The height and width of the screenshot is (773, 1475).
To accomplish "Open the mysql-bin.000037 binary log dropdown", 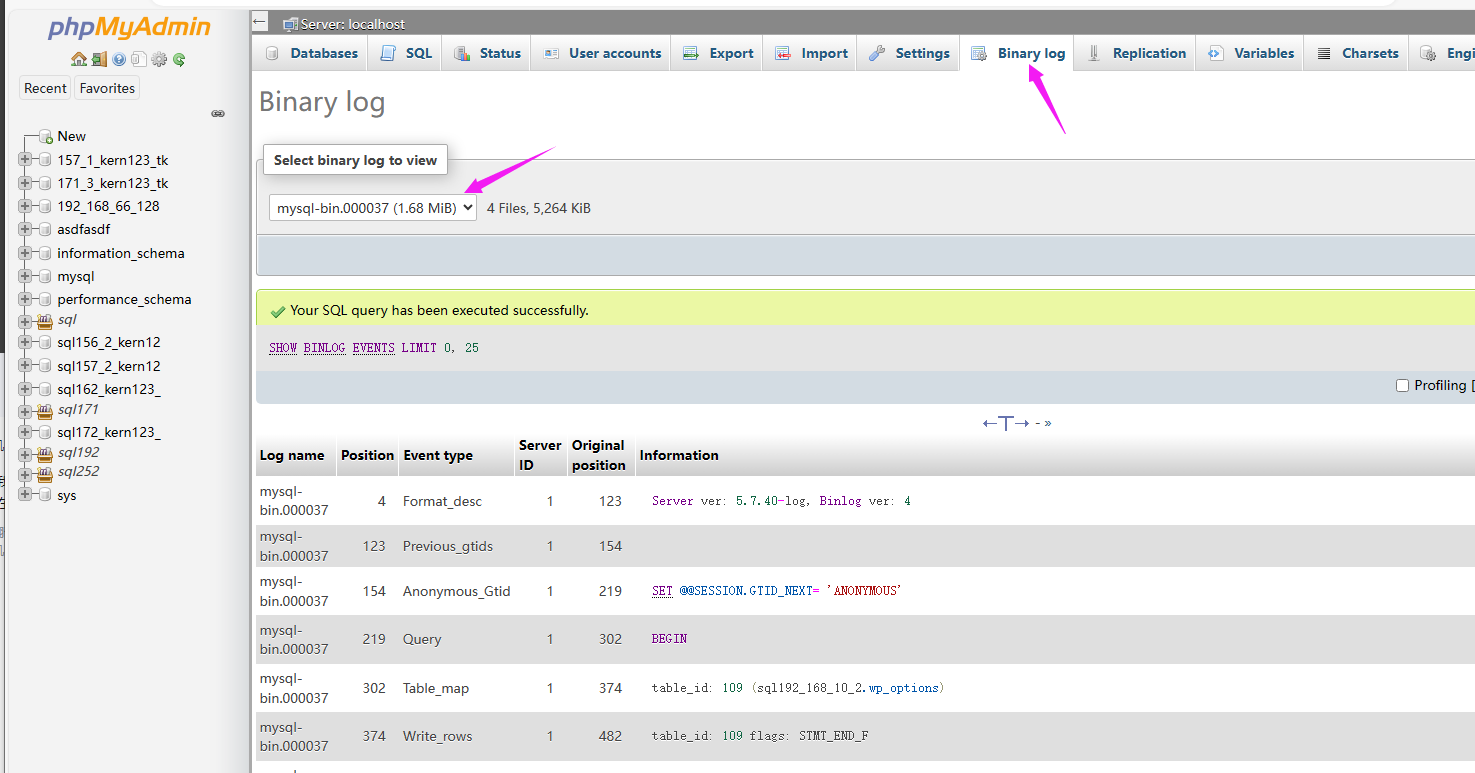I will [x=373, y=208].
